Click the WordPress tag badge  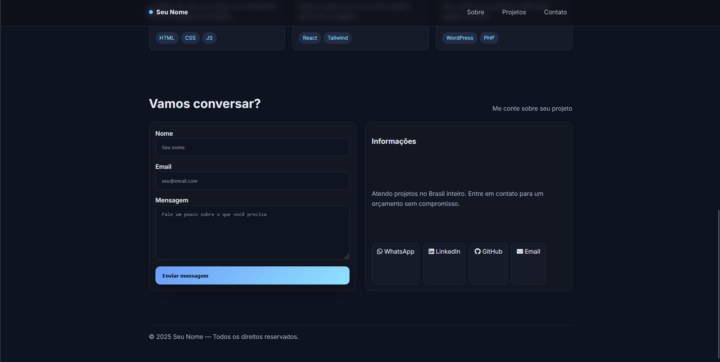click(x=460, y=38)
